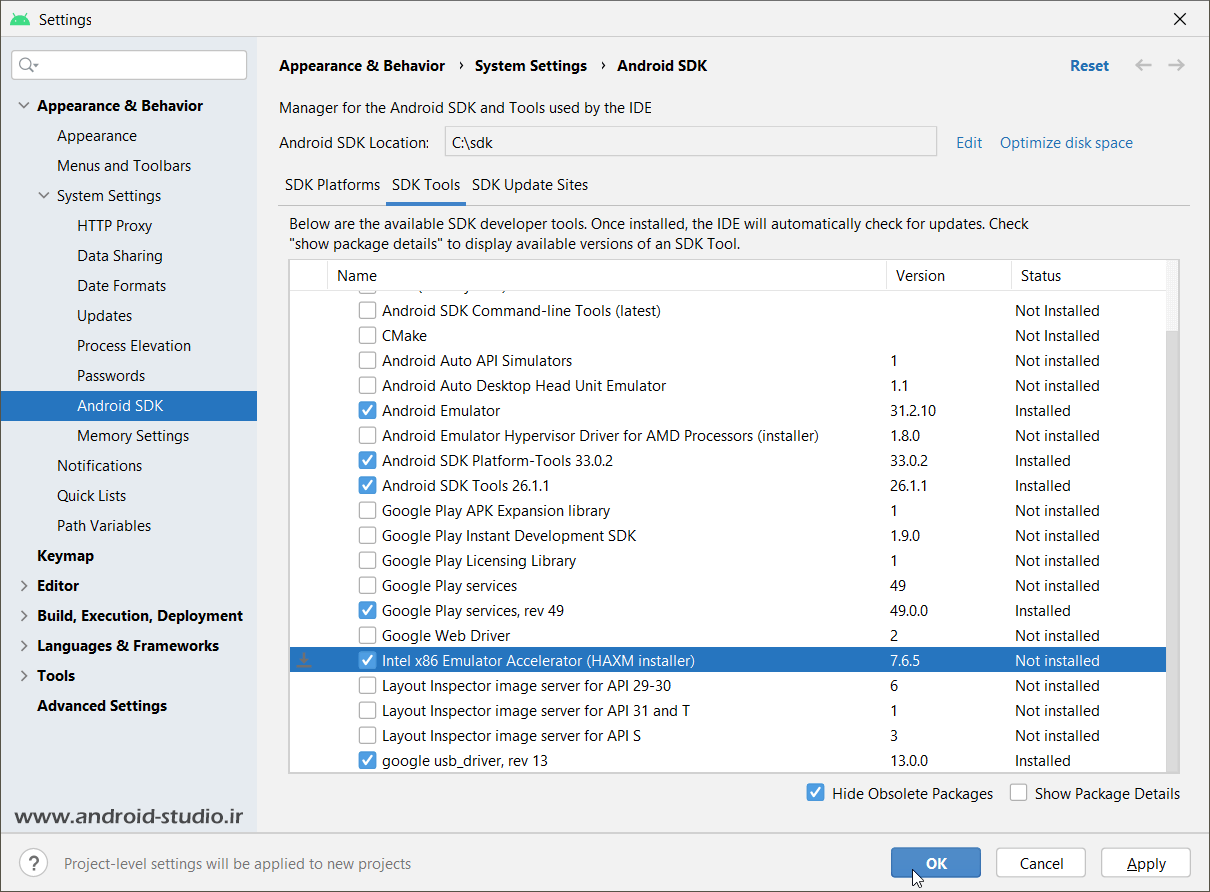Check Layout Inspector image server for API S

point(367,736)
